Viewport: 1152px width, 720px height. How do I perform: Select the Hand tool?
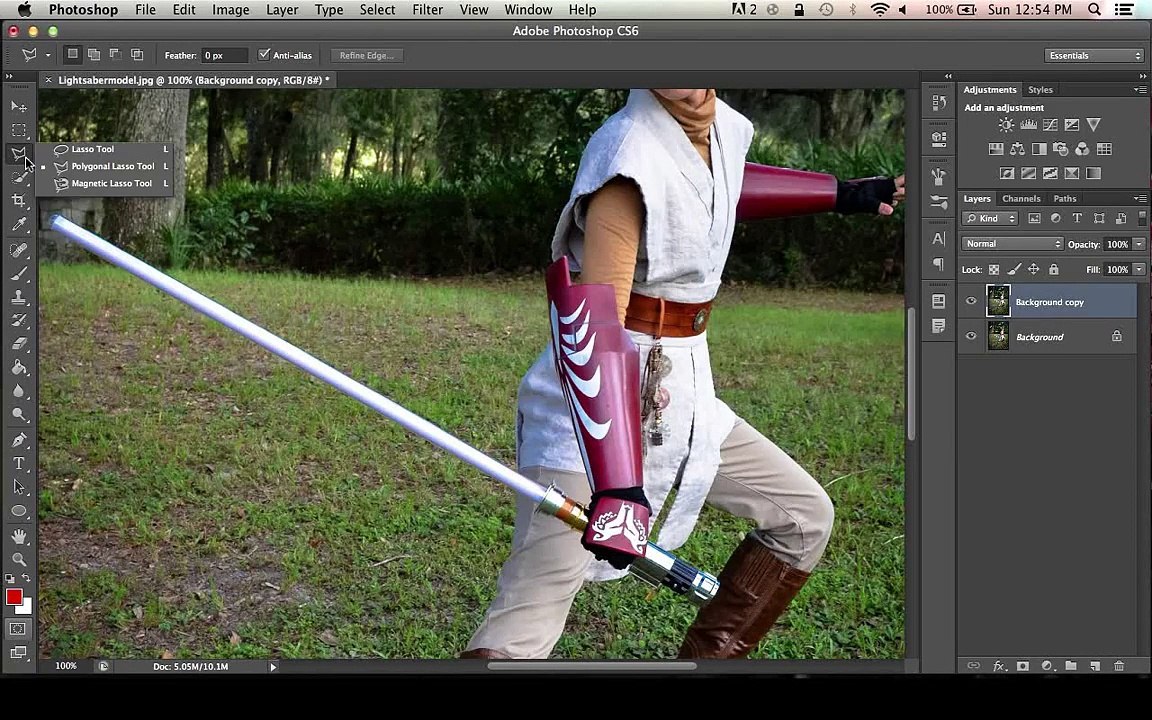[x=19, y=536]
